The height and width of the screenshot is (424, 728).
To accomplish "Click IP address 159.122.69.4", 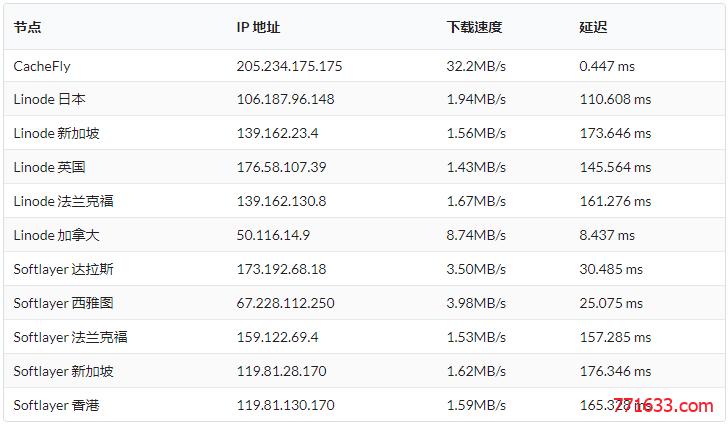I will click(277, 337).
